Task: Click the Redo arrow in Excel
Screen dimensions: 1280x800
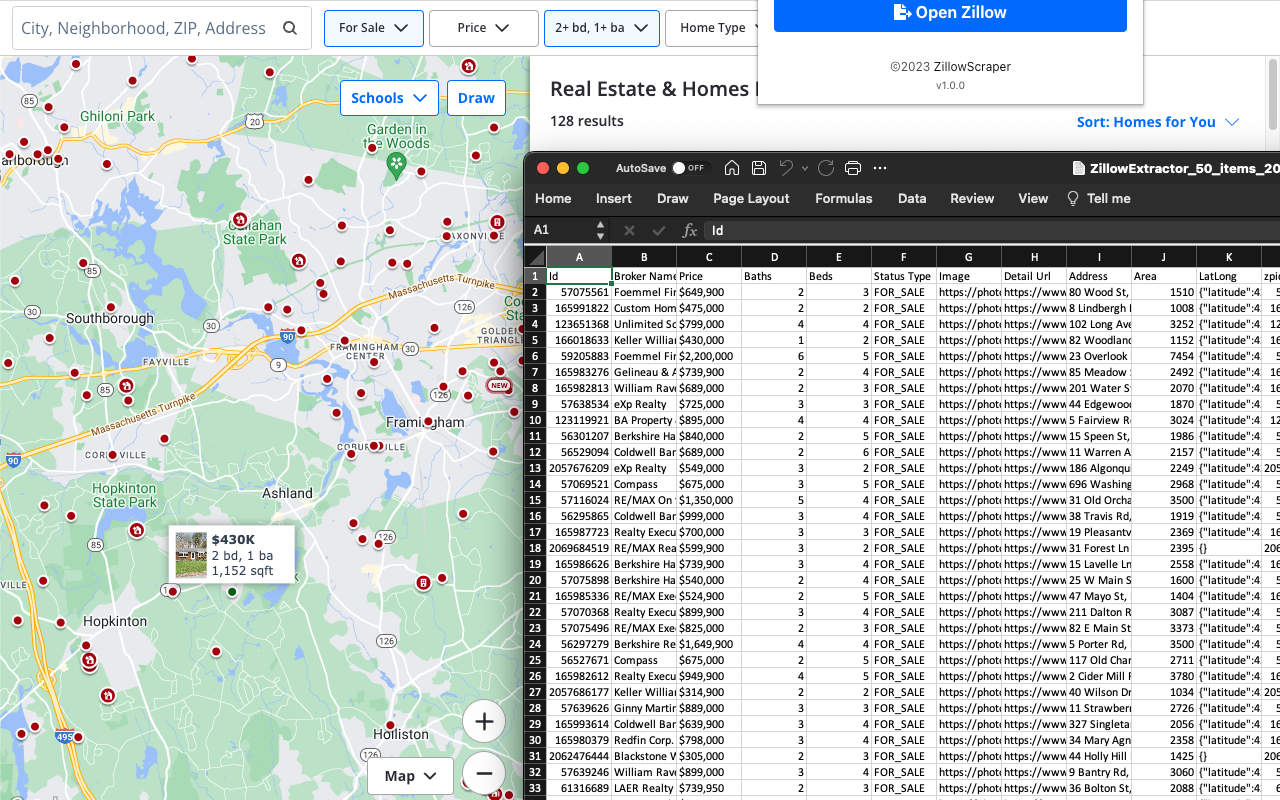Action: [x=826, y=168]
